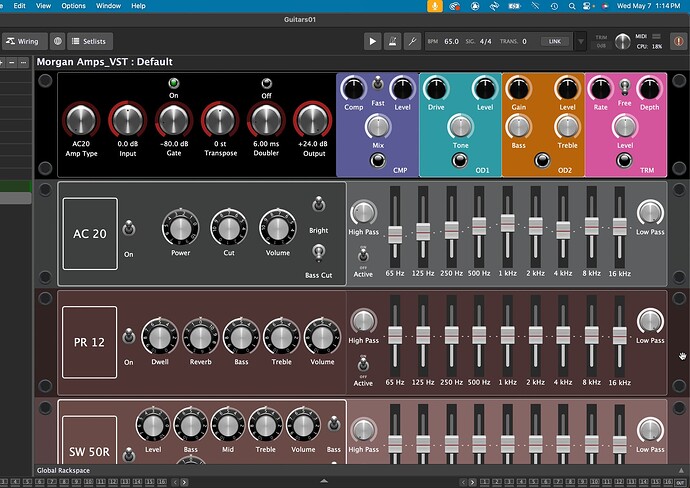Click the AC 20 amp selector box
The width and height of the screenshot is (690, 488).
(x=90, y=234)
